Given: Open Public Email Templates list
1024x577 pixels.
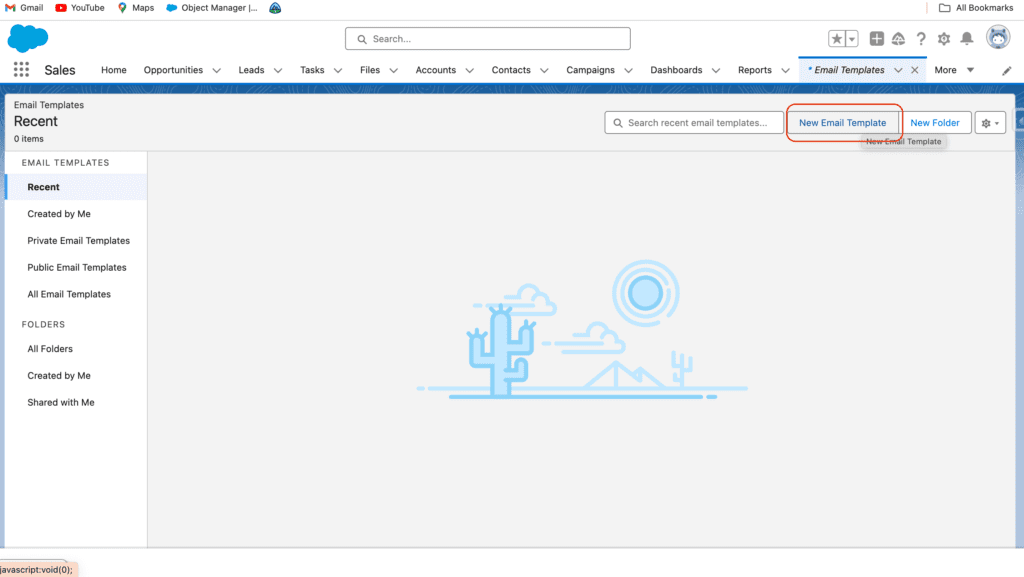Looking at the screenshot, I should [76, 267].
